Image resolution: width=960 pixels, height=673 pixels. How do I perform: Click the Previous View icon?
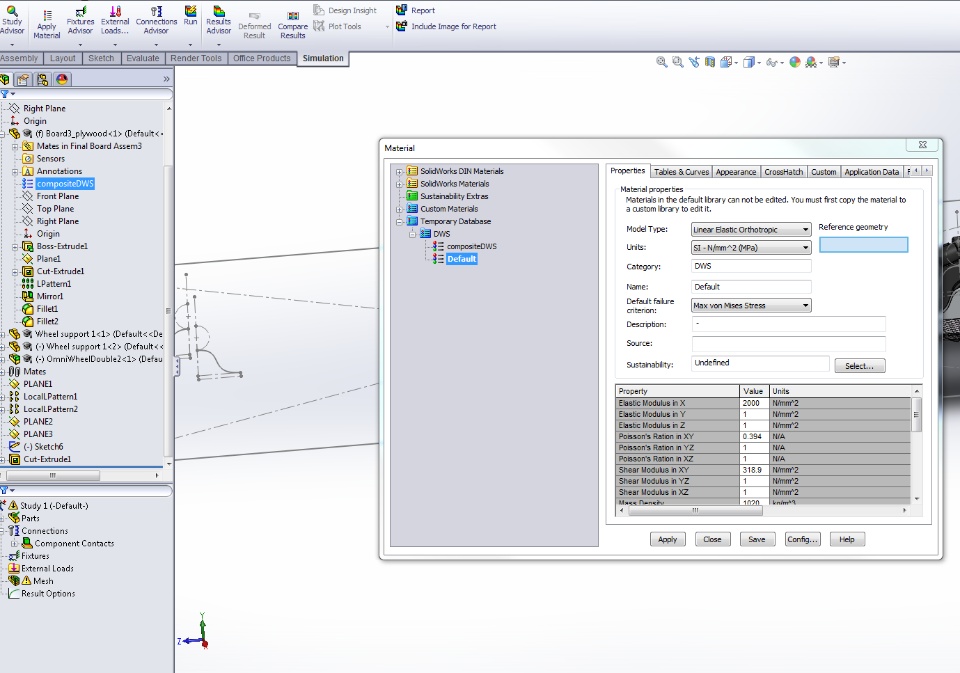coord(694,62)
